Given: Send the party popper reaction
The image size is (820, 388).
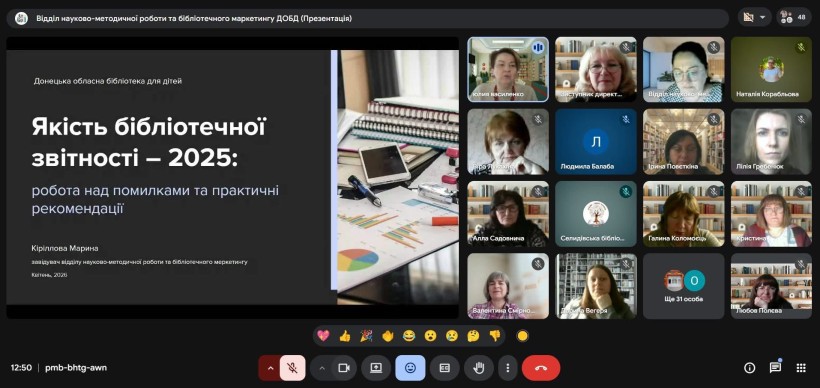Looking at the screenshot, I should 366,336.
